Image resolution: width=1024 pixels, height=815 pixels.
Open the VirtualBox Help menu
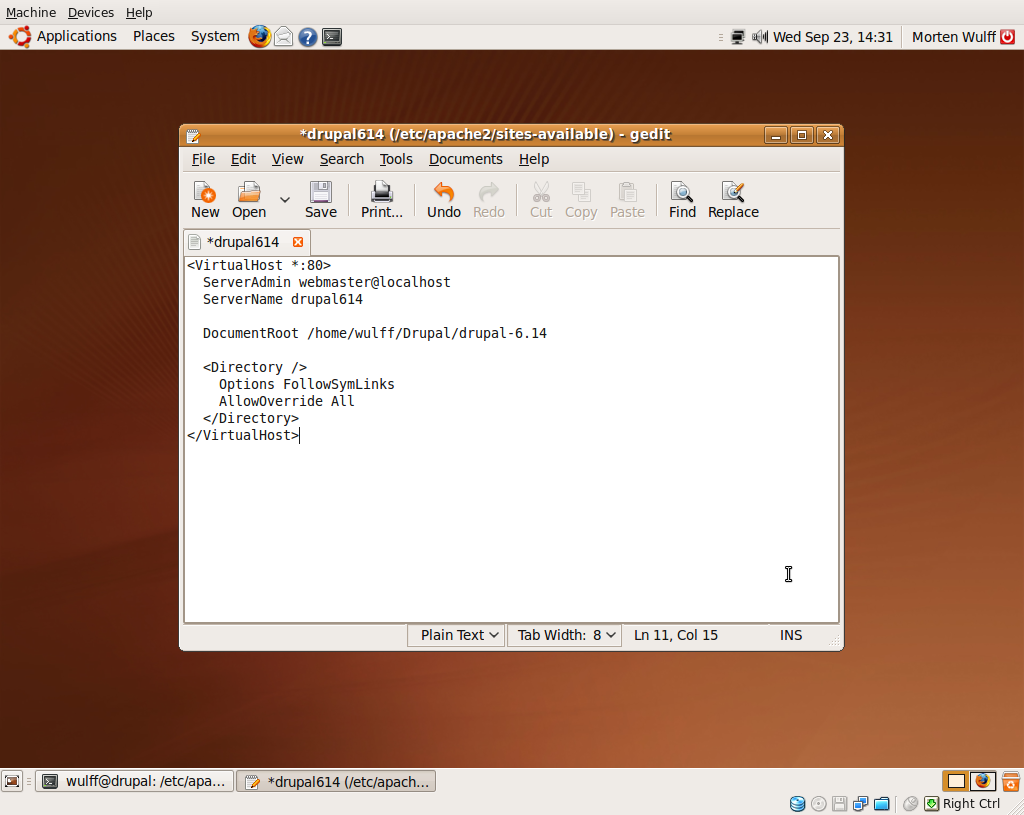click(x=139, y=12)
